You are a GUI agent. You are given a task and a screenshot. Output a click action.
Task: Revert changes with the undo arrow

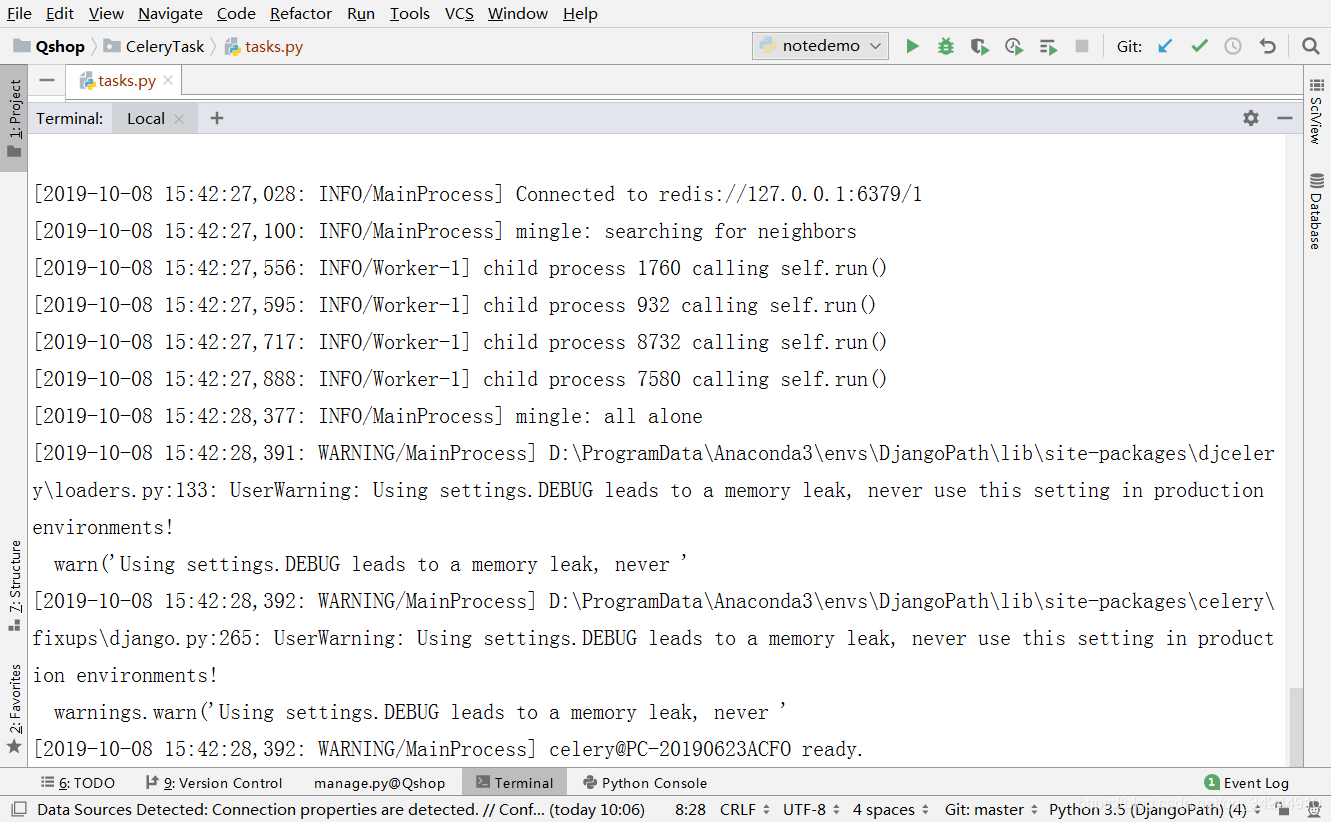[x=1267, y=46]
